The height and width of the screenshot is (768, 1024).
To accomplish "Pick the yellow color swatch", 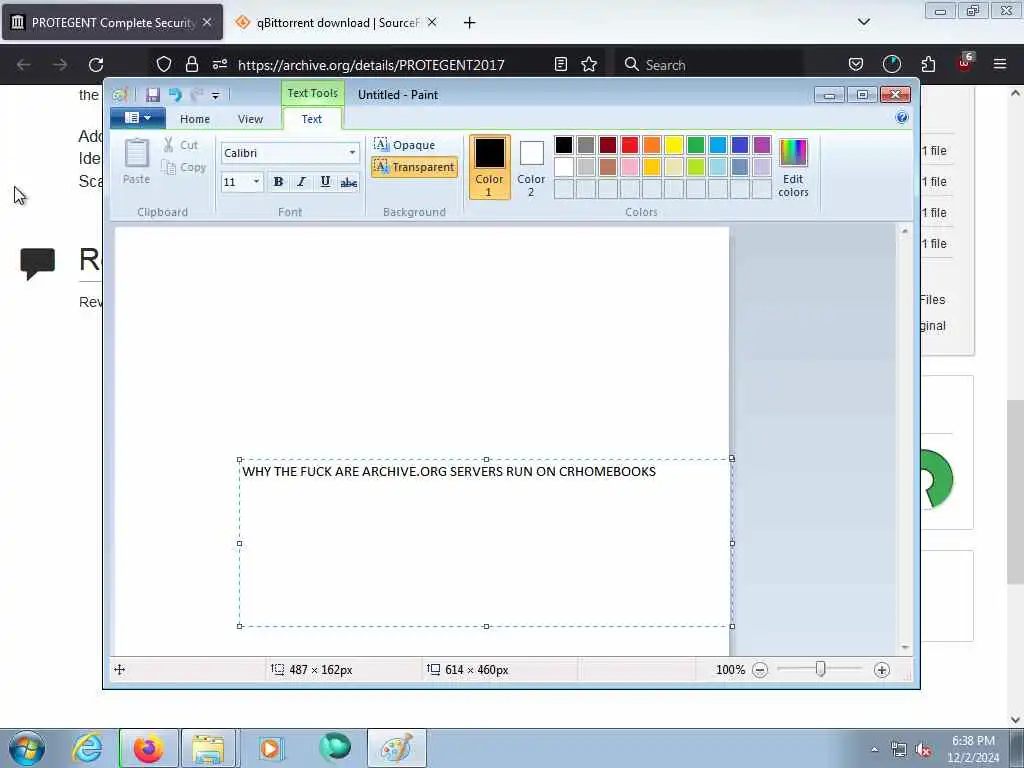I will pos(673,145).
